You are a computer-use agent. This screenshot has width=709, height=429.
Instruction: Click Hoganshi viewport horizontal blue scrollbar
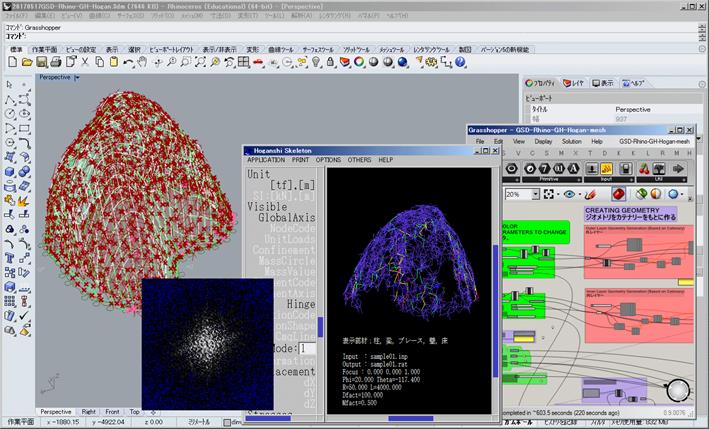pyautogui.click(x=411, y=418)
